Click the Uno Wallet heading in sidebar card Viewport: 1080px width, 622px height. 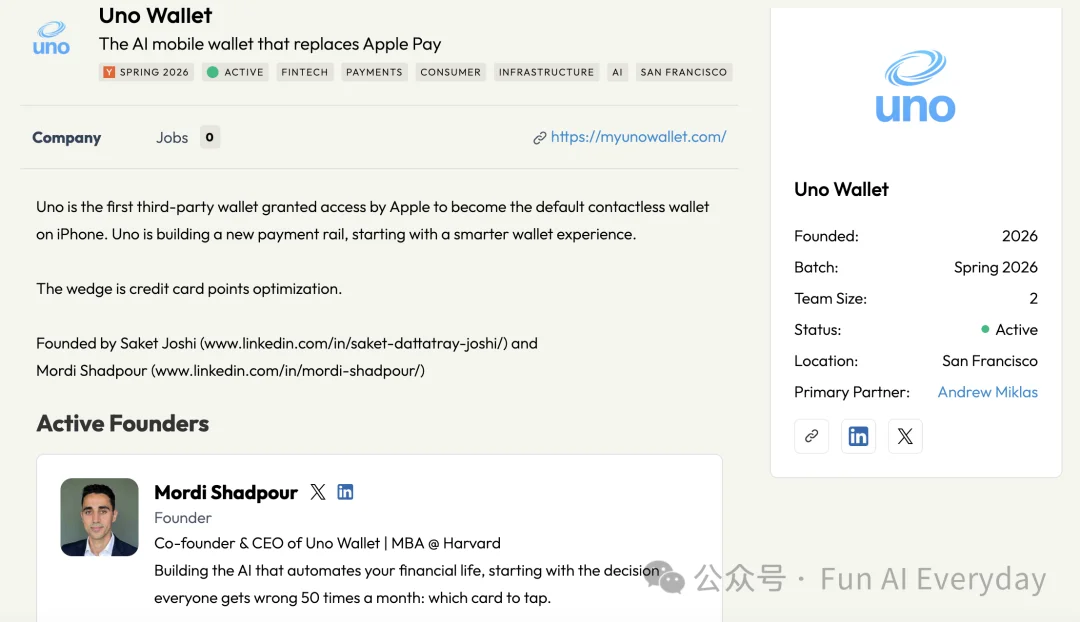click(x=841, y=189)
